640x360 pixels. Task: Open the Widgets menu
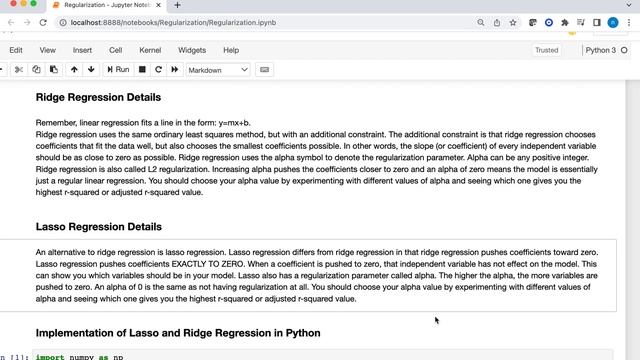pyautogui.click(x=192, y=50)
